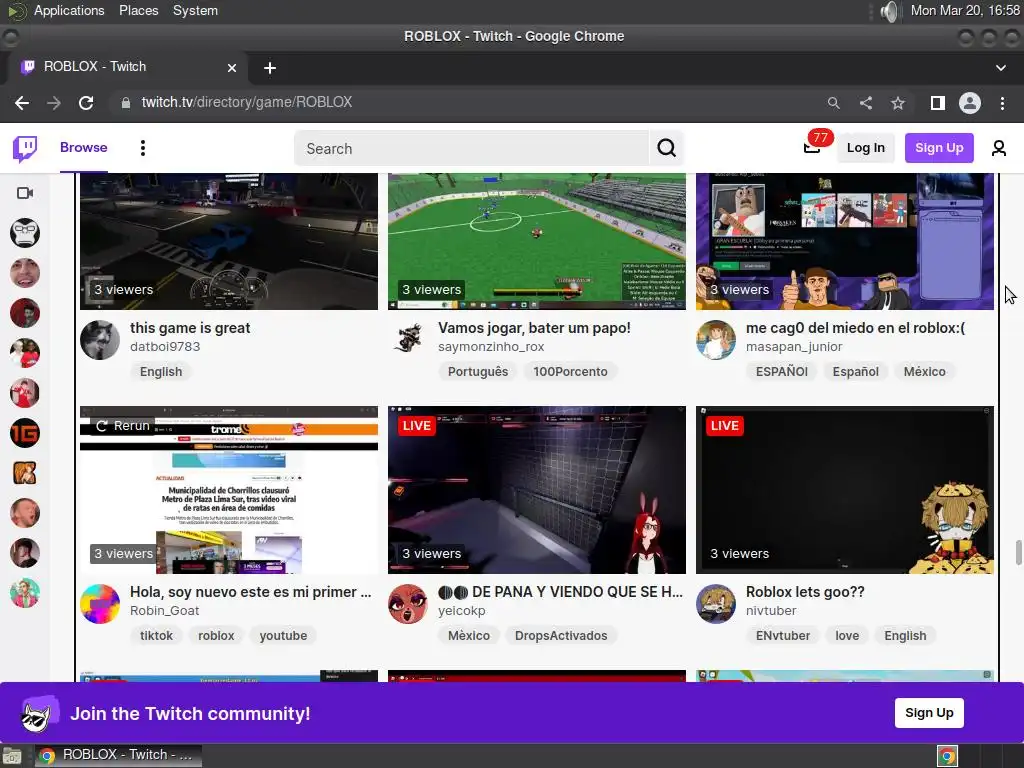Open the last sidebar channel avatar in teal
The image size is (1024, 768).
pos(25,593)
